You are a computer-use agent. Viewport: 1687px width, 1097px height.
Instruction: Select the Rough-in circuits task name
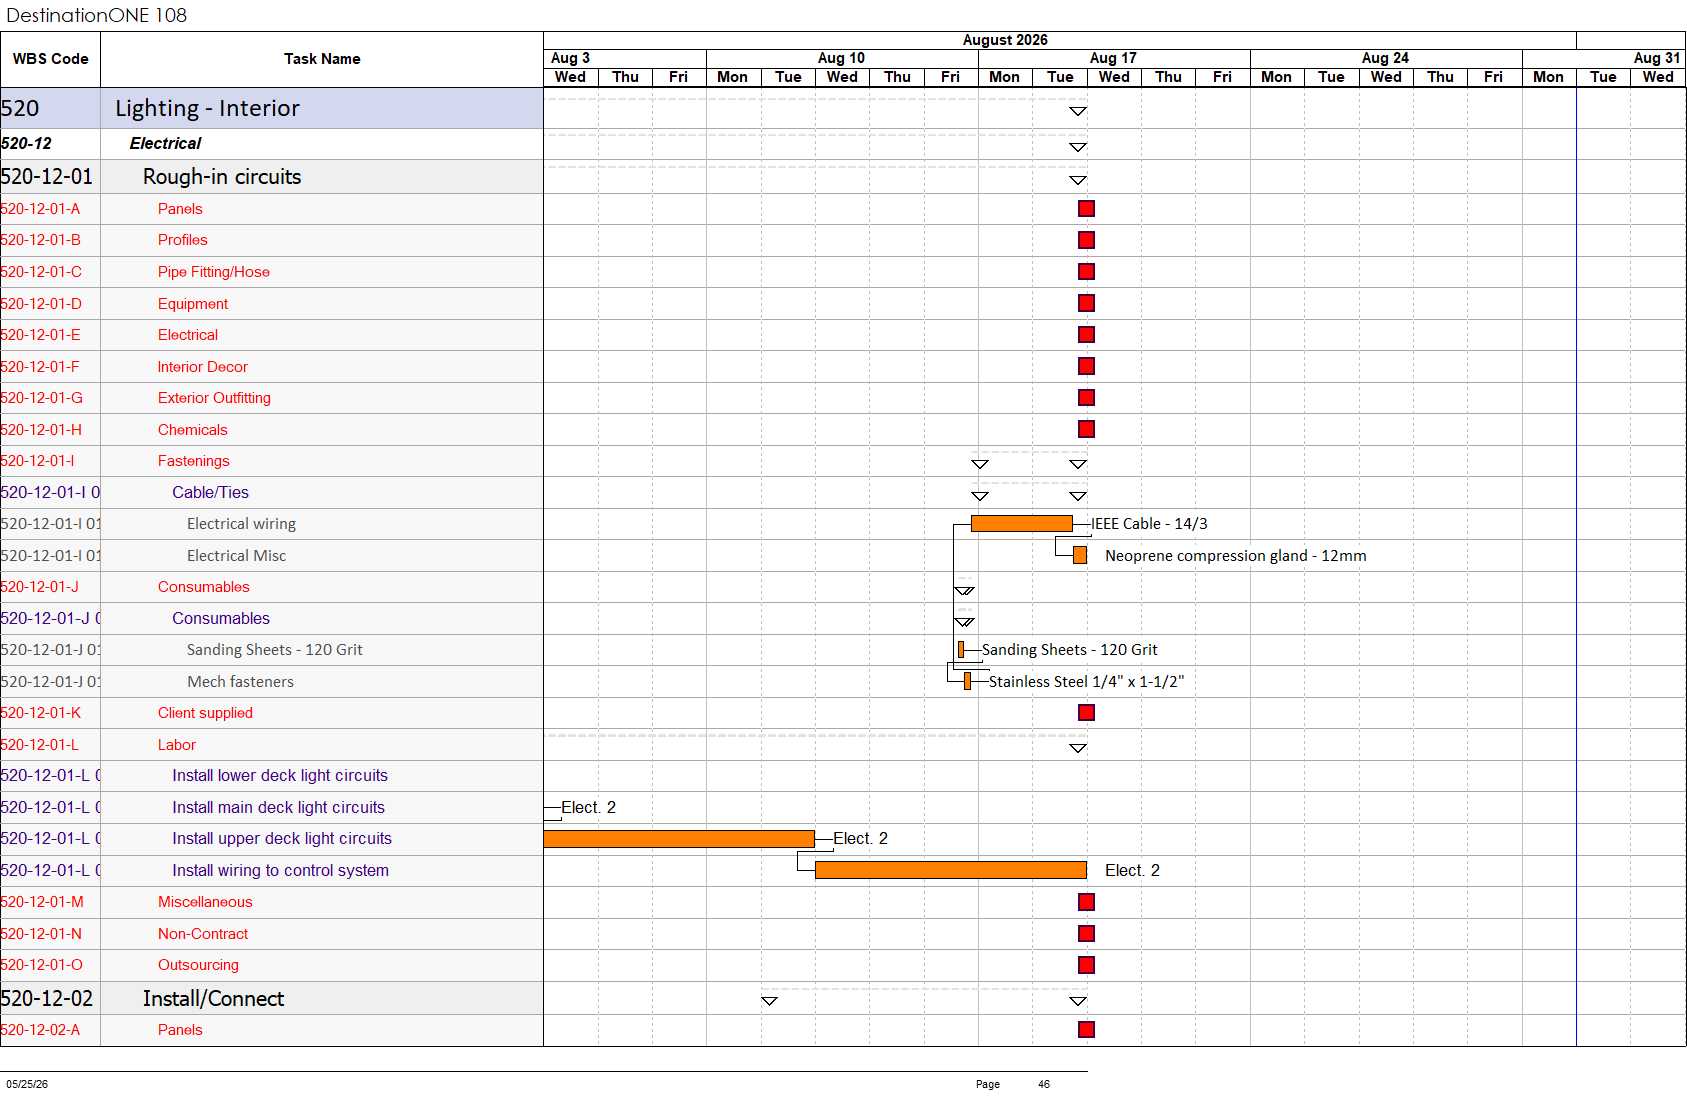[222, 177]
